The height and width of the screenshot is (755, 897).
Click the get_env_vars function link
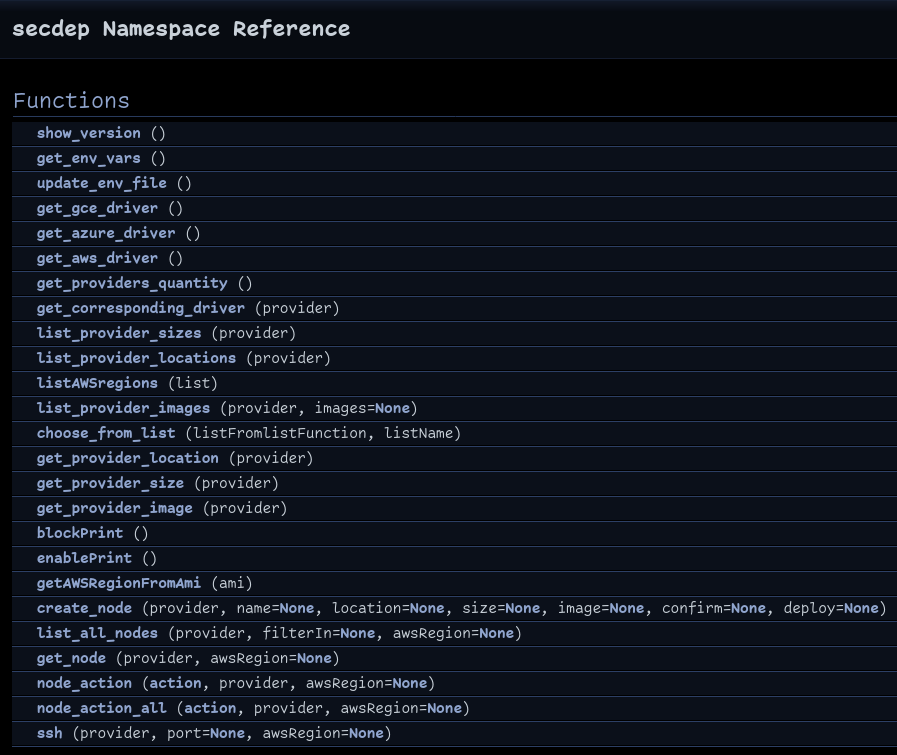[88, 158]
